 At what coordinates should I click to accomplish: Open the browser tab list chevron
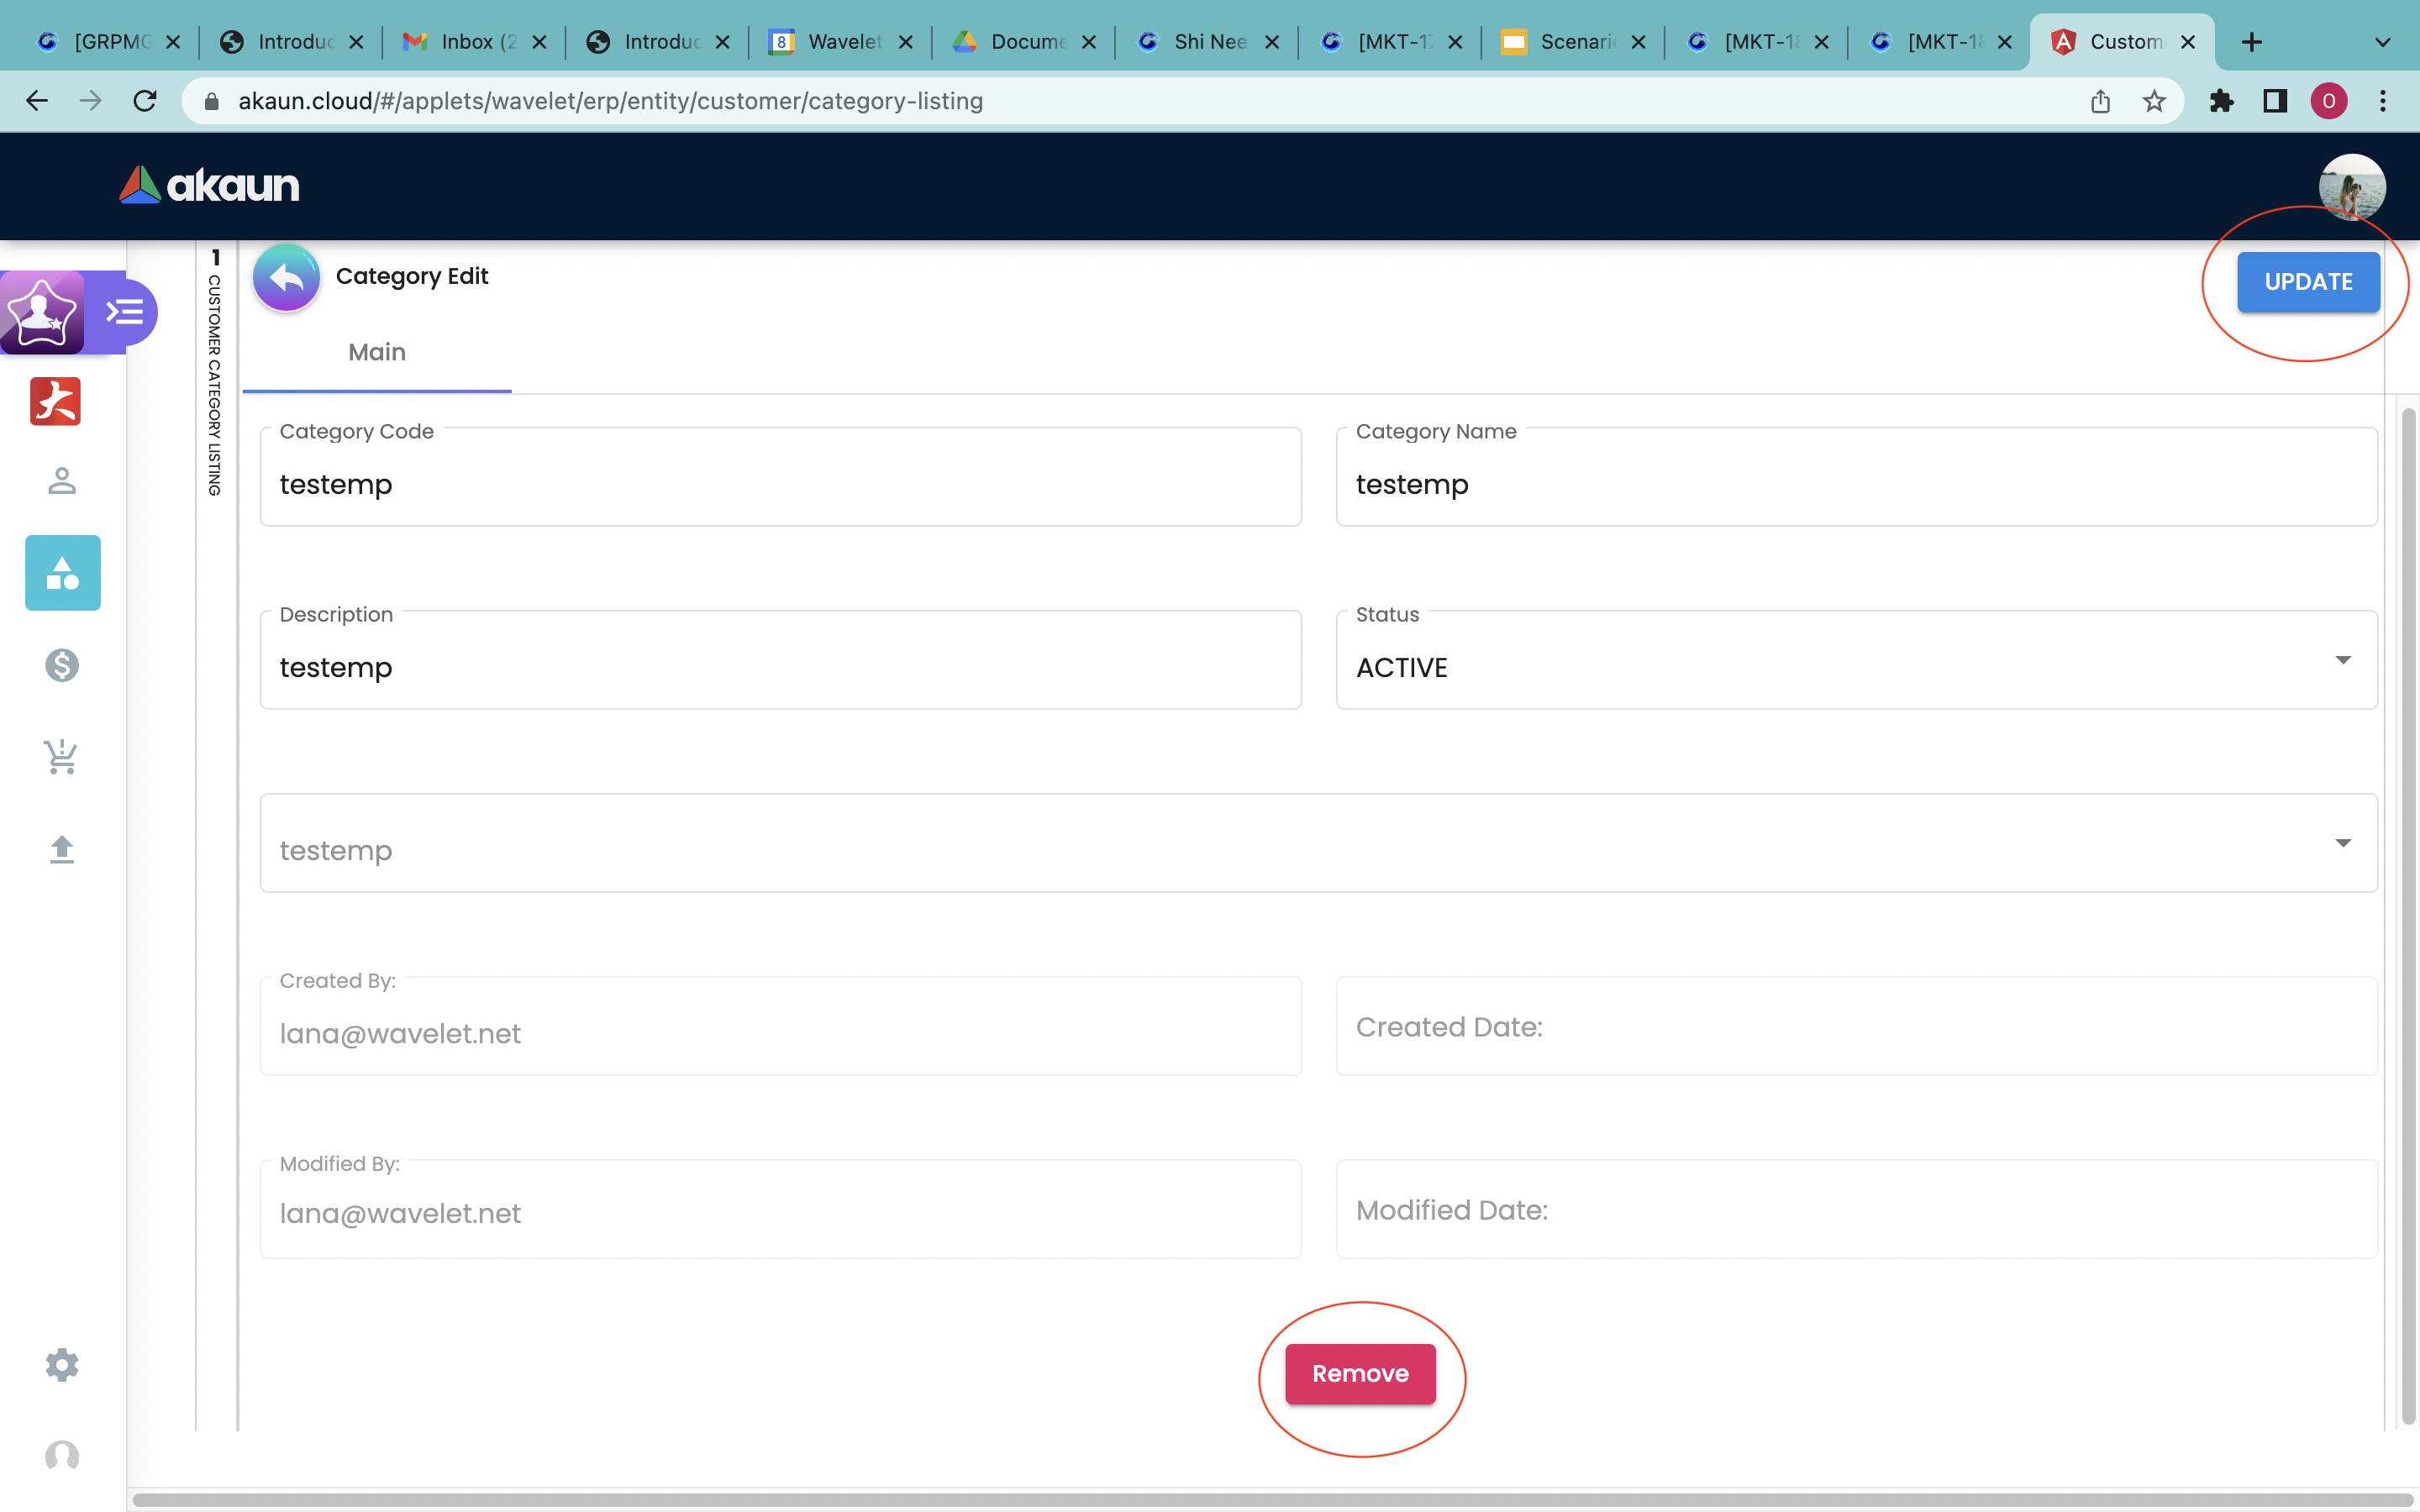coord(2382,42)
